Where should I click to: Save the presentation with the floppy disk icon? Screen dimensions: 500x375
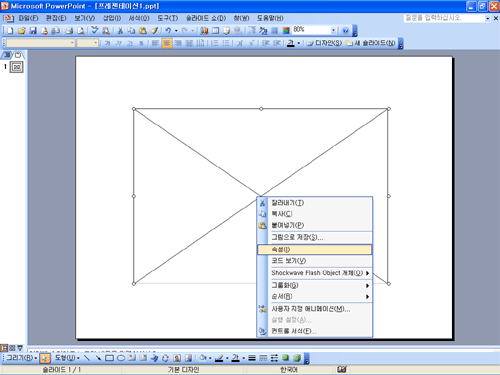[33, 31]
